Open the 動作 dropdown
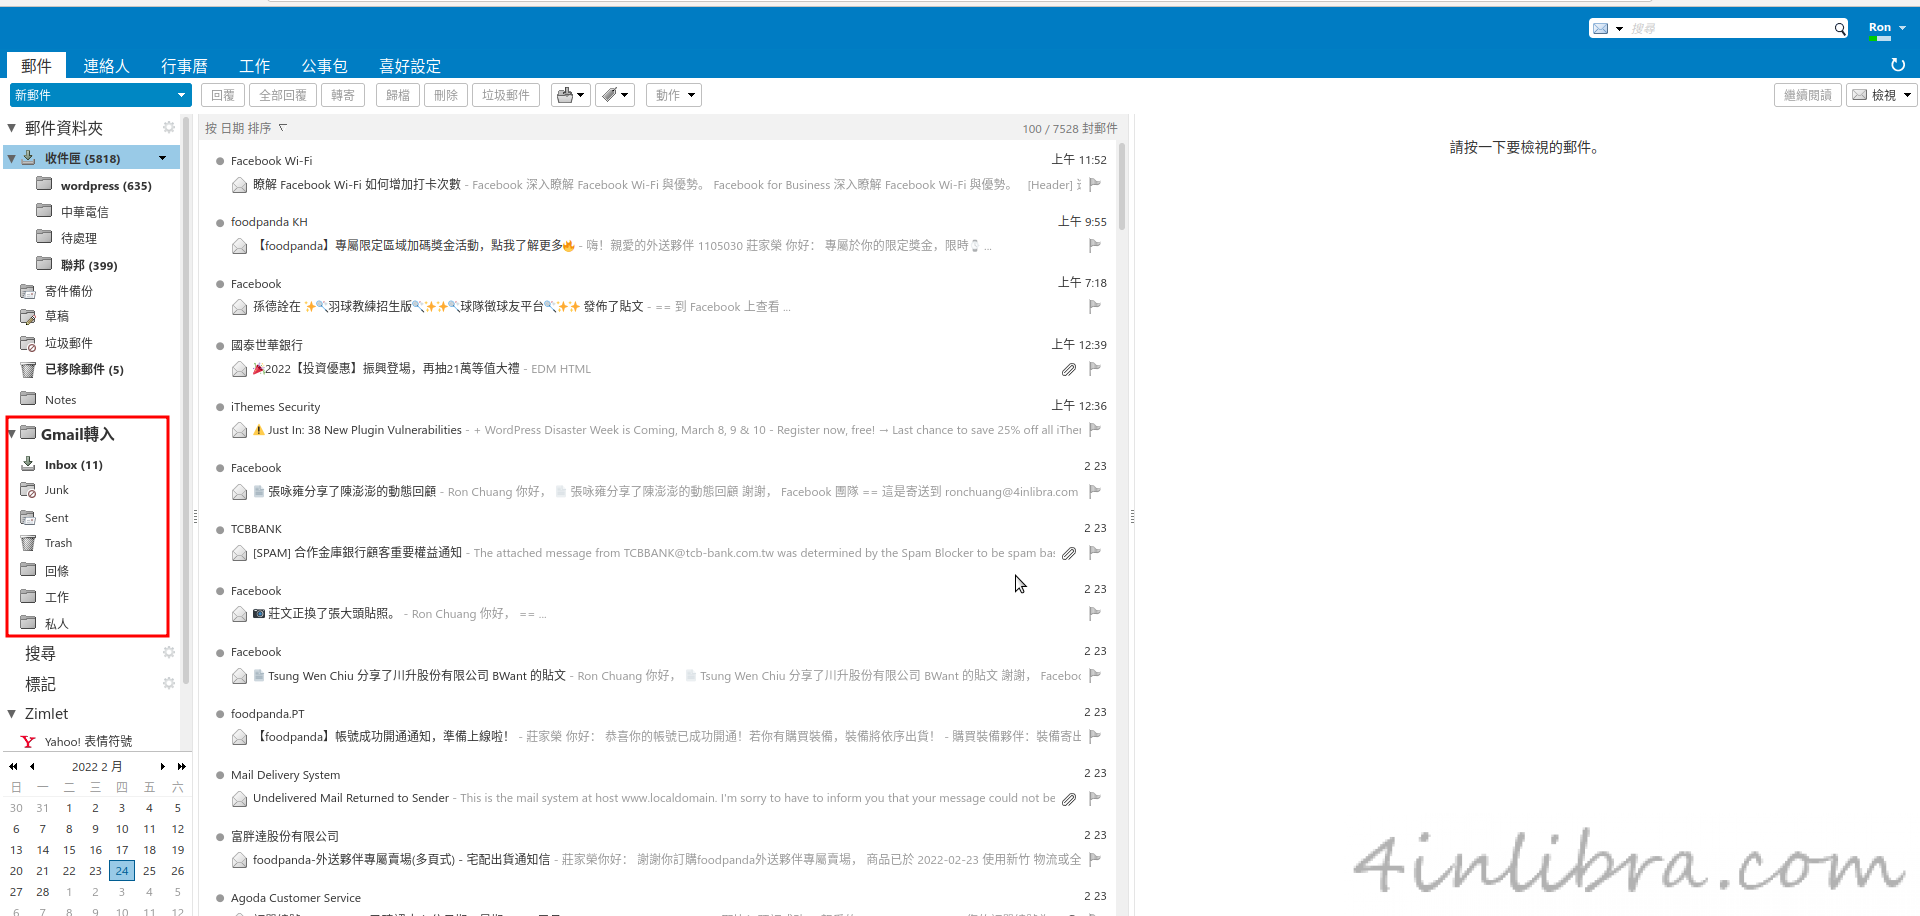The width and height of the screenshot is (1920, 916). tap(673, 95)
